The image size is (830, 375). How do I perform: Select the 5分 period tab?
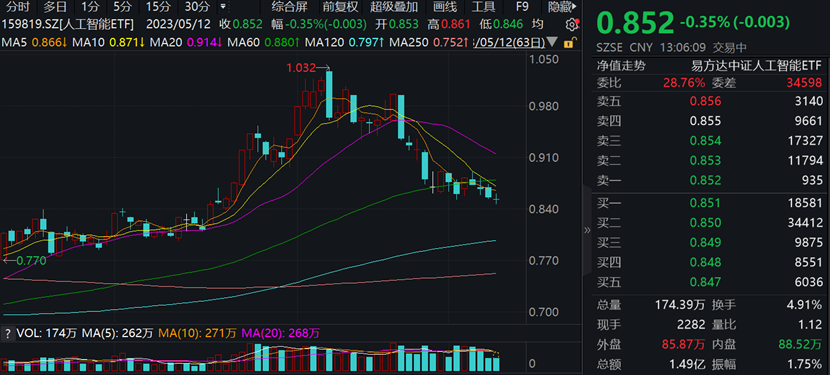click(122, 7)
